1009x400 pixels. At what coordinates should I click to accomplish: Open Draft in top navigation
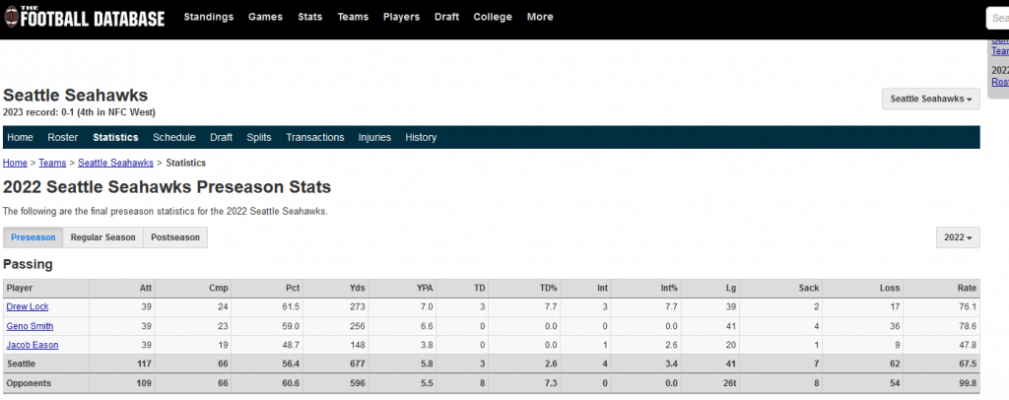[447, 17]
